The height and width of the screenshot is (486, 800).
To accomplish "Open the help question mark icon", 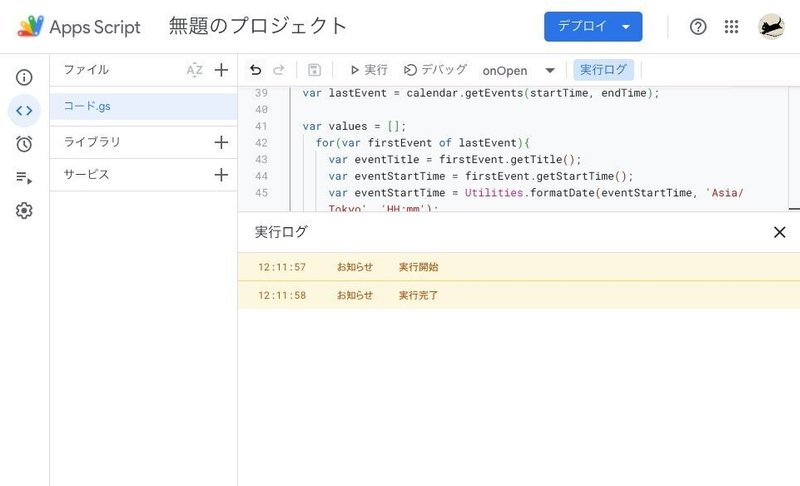I will 698,27.
